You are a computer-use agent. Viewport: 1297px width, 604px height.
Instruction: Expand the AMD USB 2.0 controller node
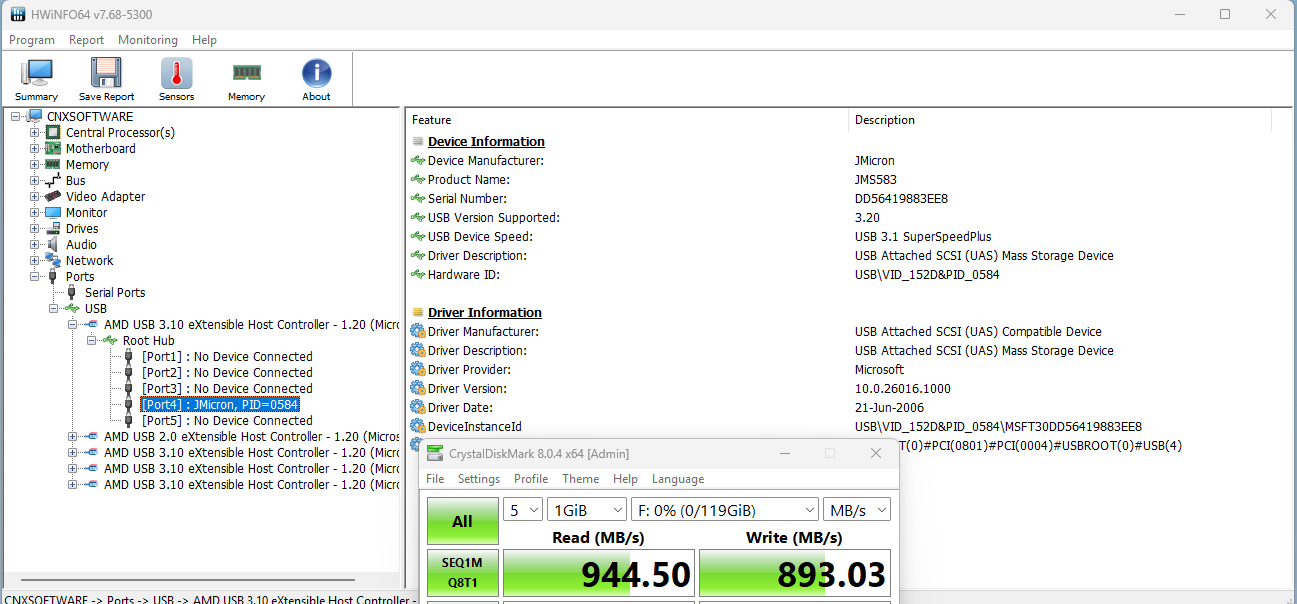tap(73, 437)
